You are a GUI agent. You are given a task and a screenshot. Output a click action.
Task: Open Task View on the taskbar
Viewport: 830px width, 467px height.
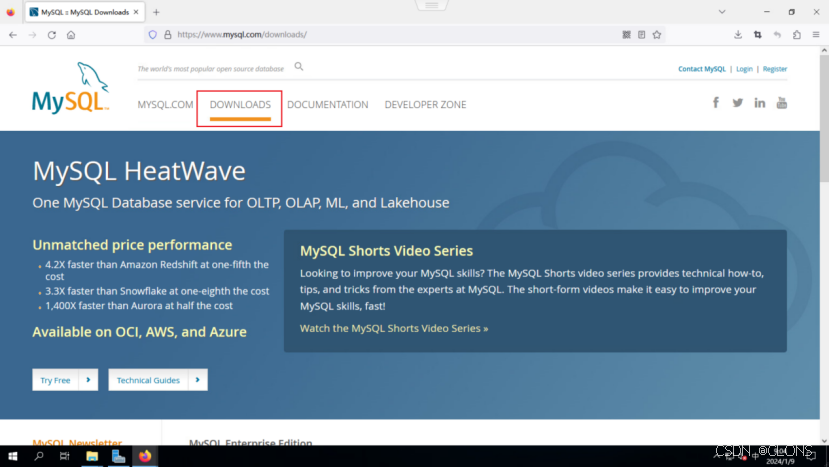(65, 456)
